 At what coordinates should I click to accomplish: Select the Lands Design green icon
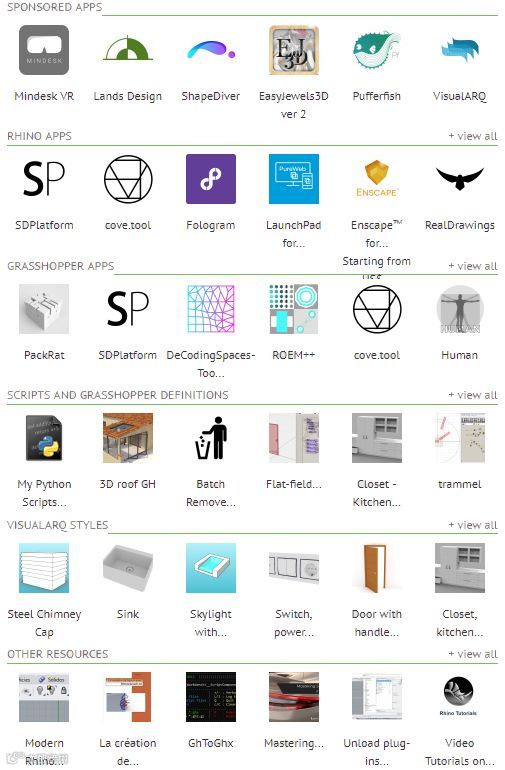coord(128,50)
